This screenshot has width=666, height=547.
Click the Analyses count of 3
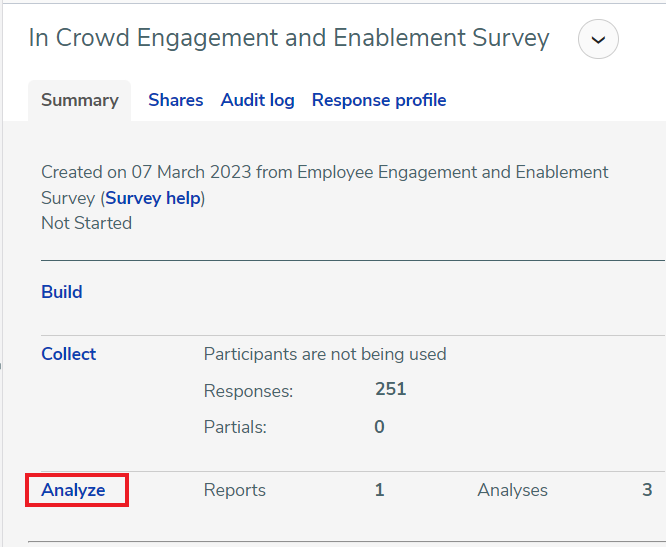[647, 490]
